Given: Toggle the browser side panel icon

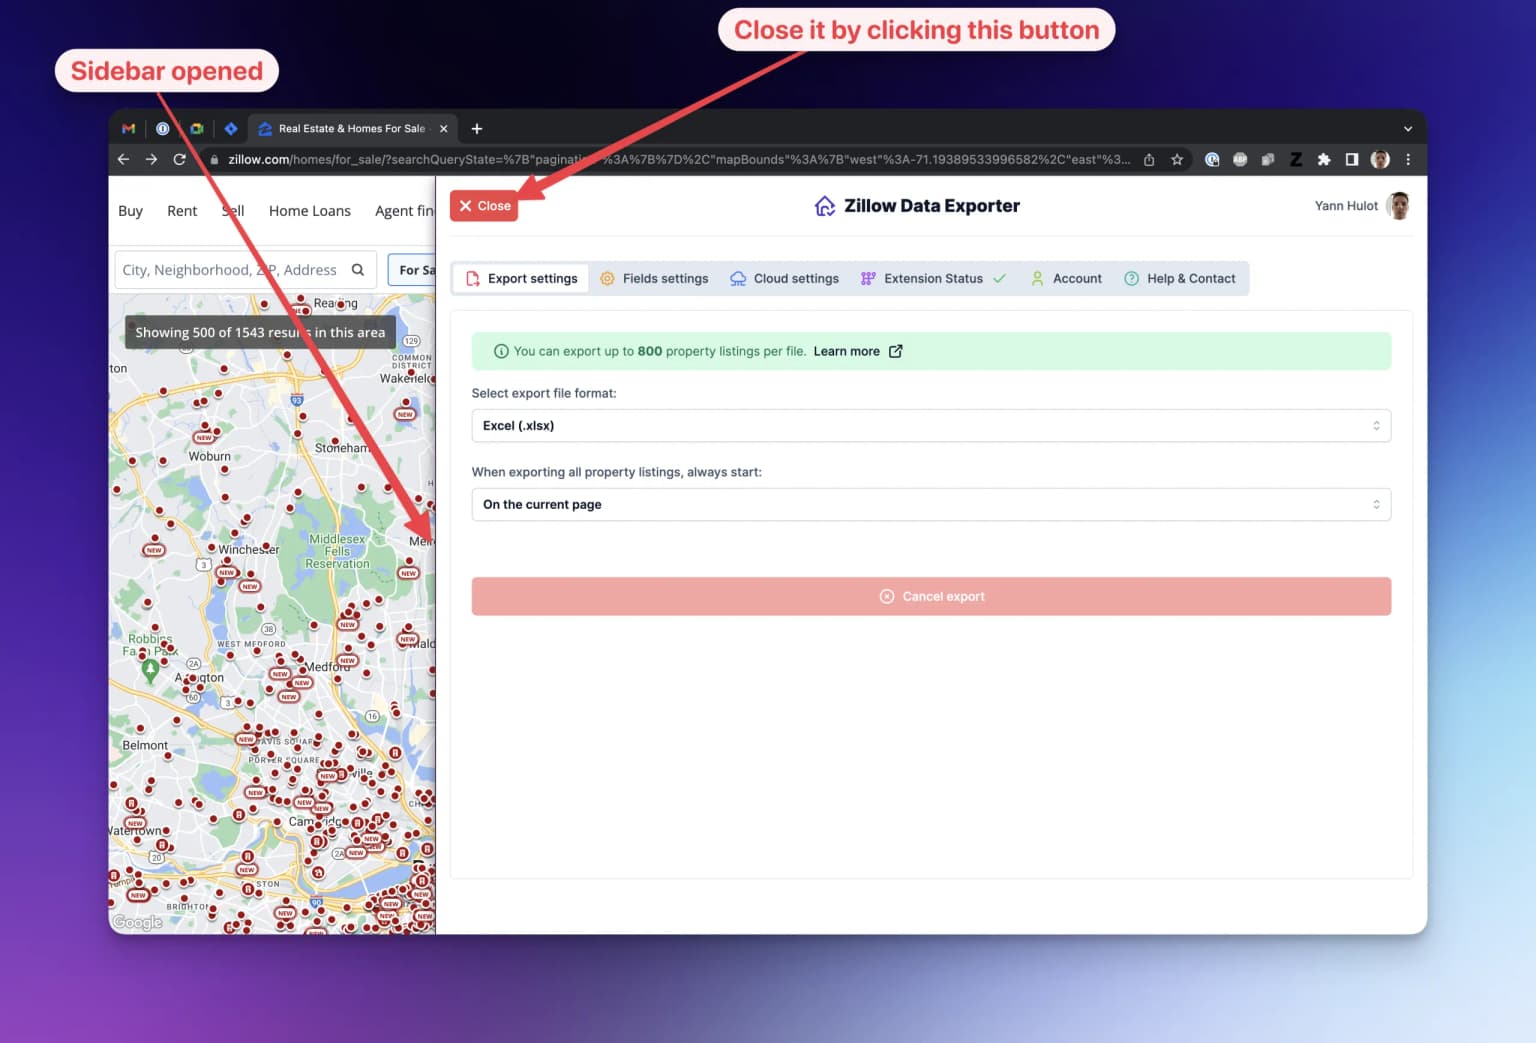Looking at the screenshot, I should 1352,159.
